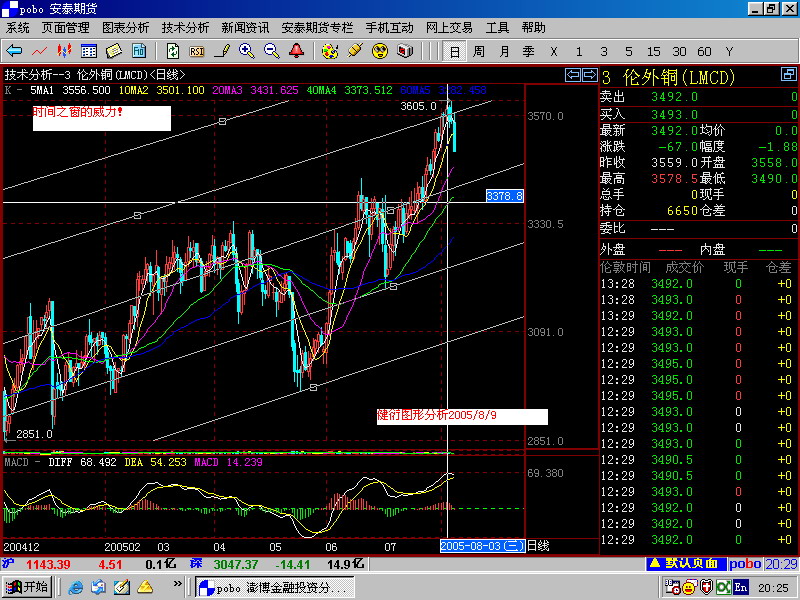Select the pencil line drawing tool
Screen dimensions: 800x600
pyautogui.click(x=222, y=51)
